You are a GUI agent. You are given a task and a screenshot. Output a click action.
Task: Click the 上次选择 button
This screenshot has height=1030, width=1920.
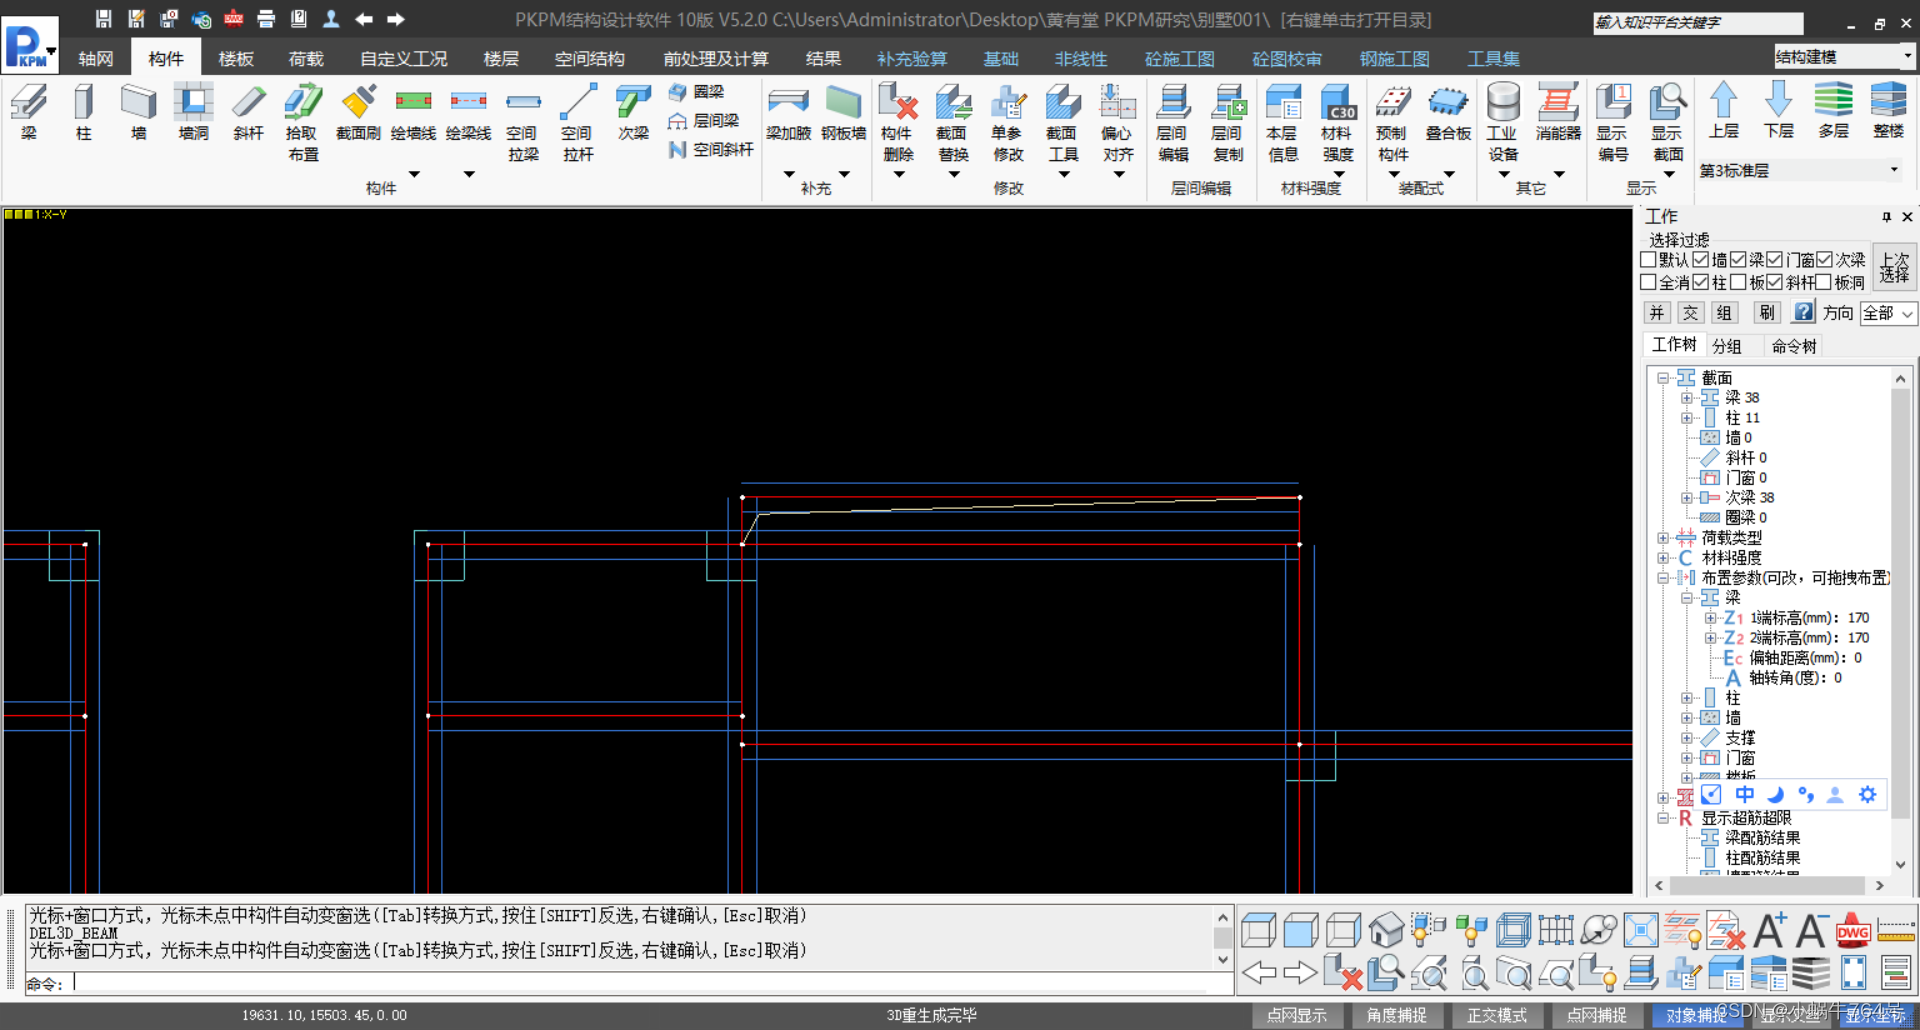(x=1894, y=267)
